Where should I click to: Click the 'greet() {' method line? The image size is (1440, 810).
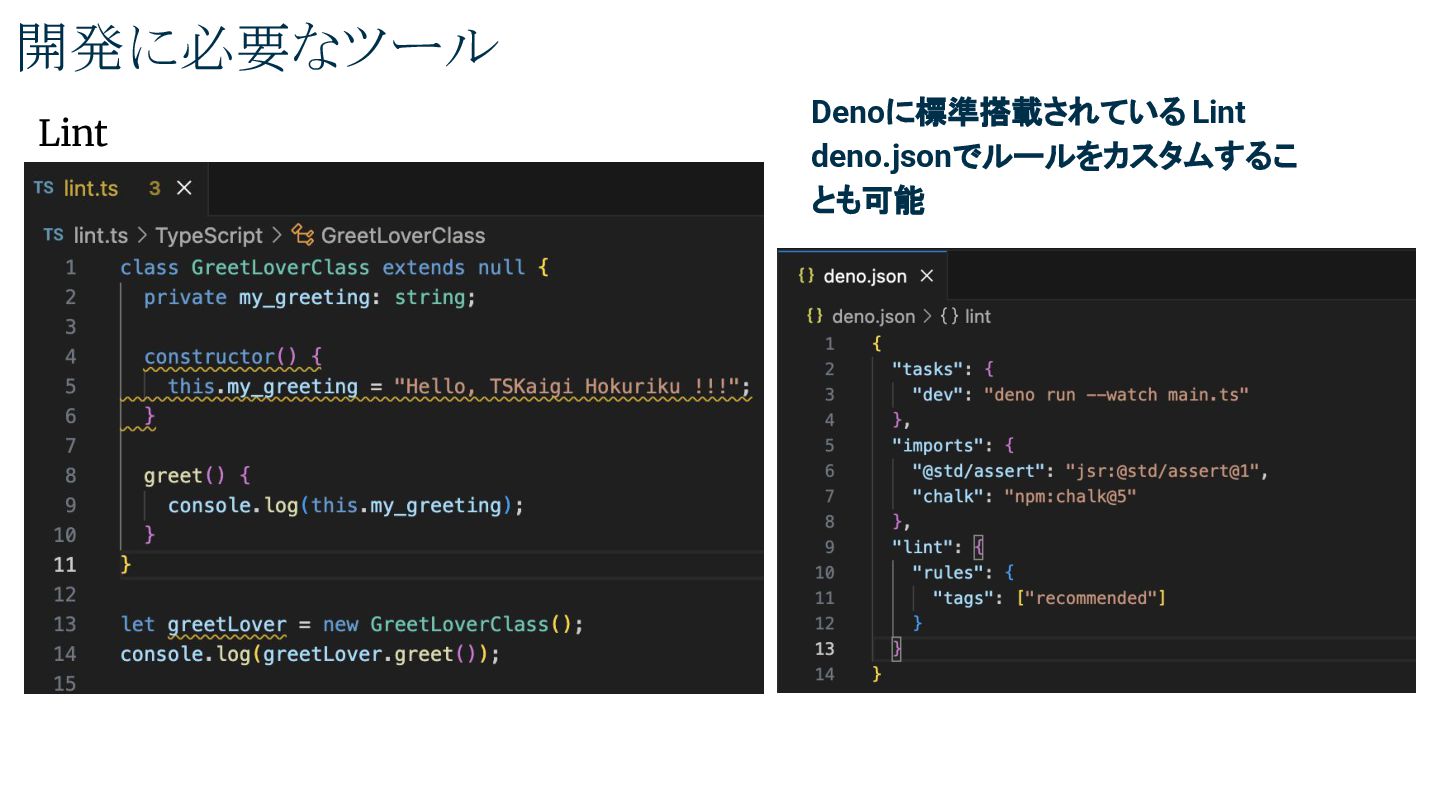(x=197, y=476)
